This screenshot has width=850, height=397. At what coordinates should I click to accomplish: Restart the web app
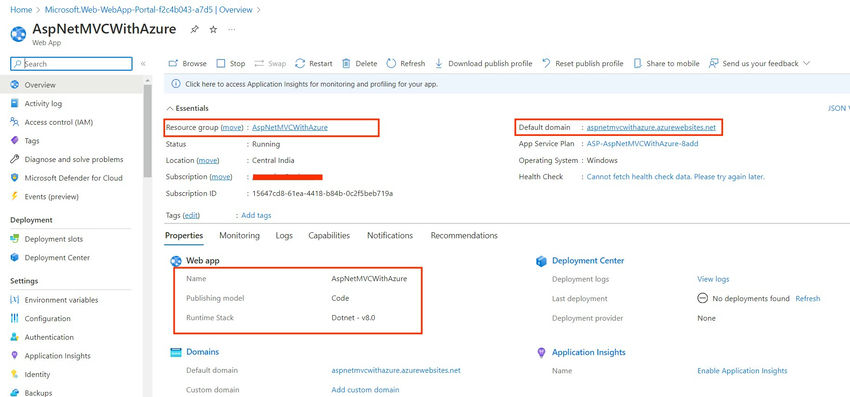pyautogui.click(x=314, y=63)
